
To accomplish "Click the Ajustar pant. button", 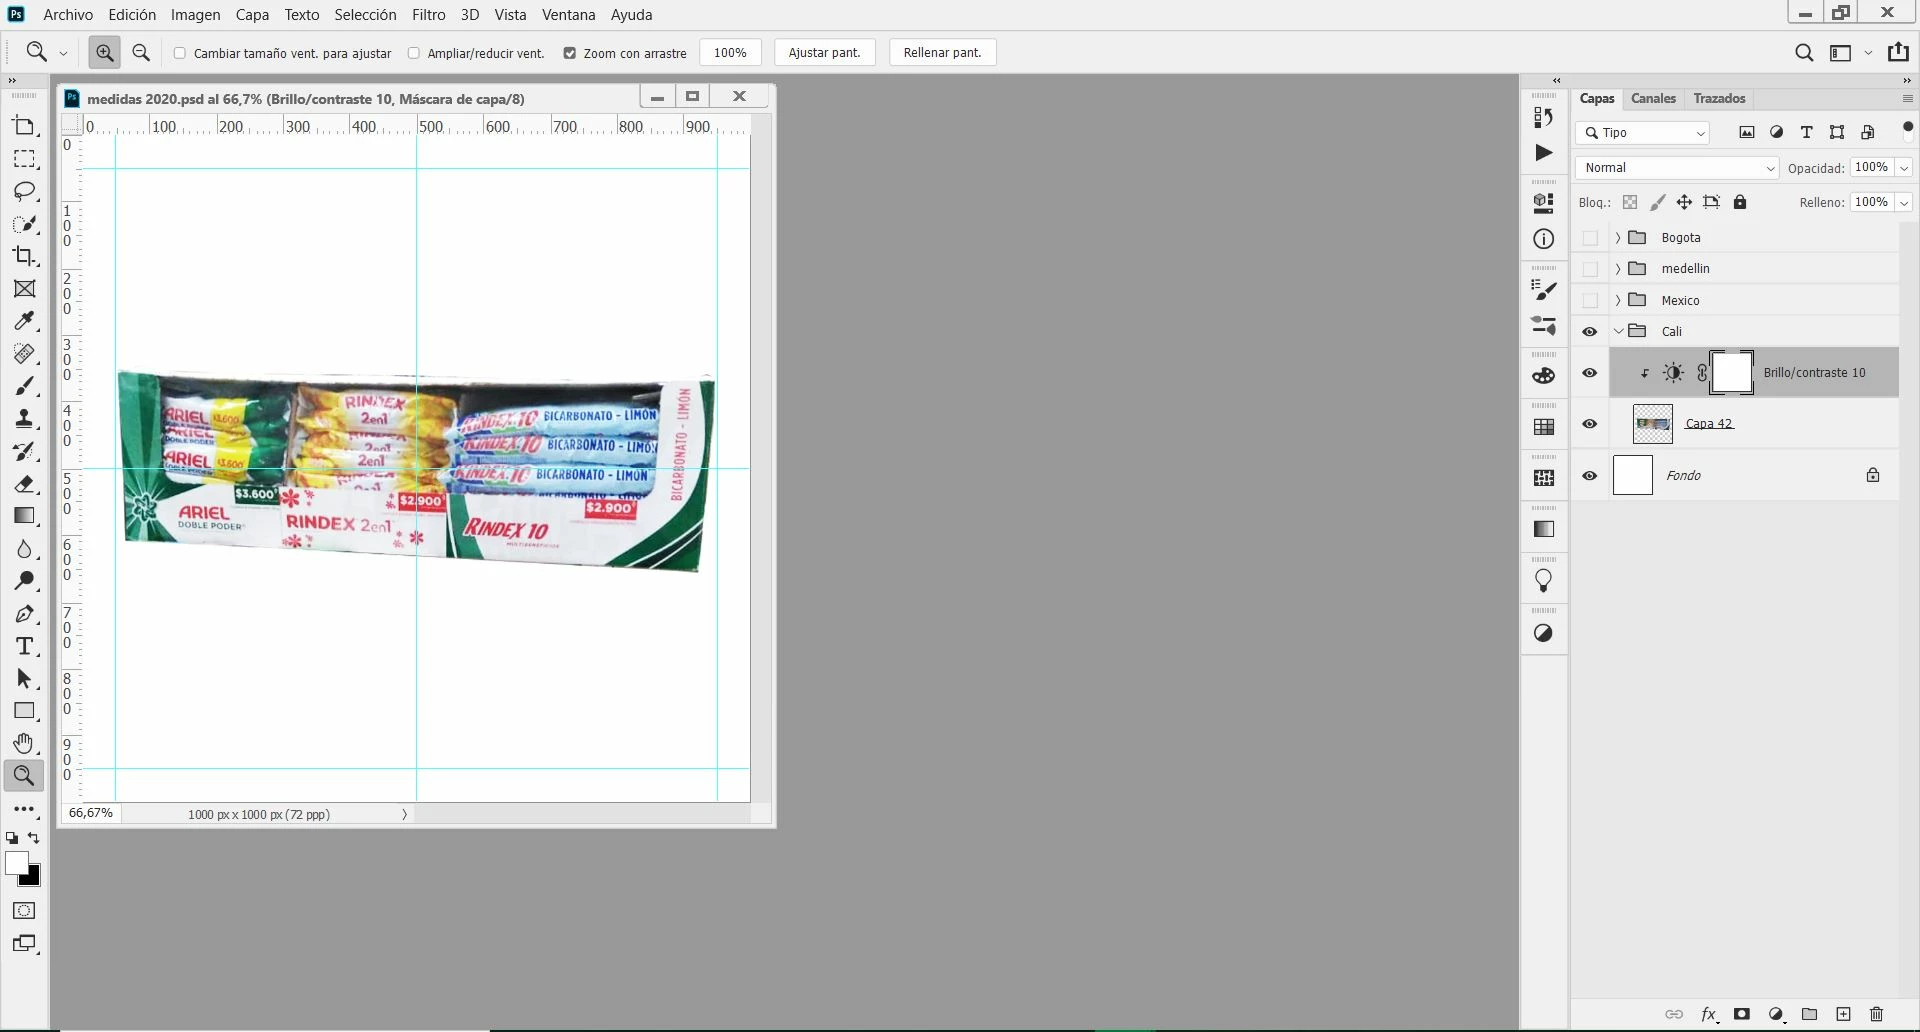I will 825,53.
